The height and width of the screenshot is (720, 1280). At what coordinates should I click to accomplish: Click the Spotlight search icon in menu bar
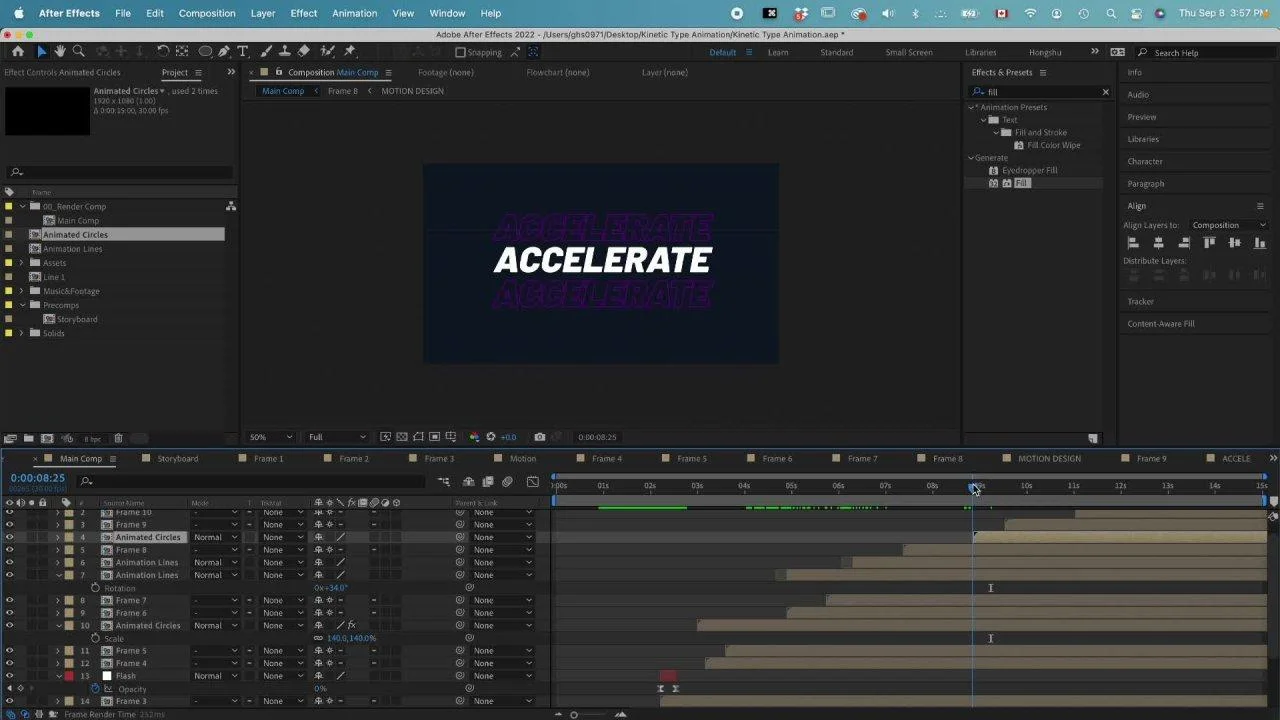pos(1111,13)
